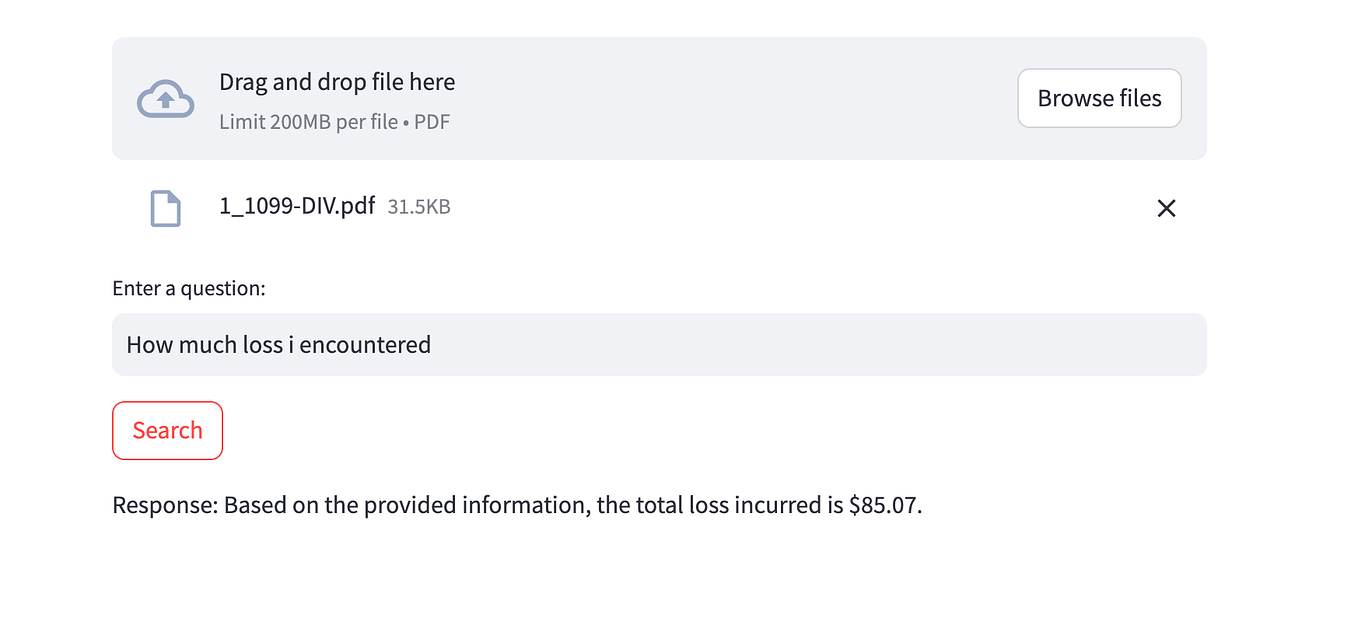This screenshot has width=1358, height=642.
Task: Click the "Drag and drop file here" heading
Action: [337, 82]
